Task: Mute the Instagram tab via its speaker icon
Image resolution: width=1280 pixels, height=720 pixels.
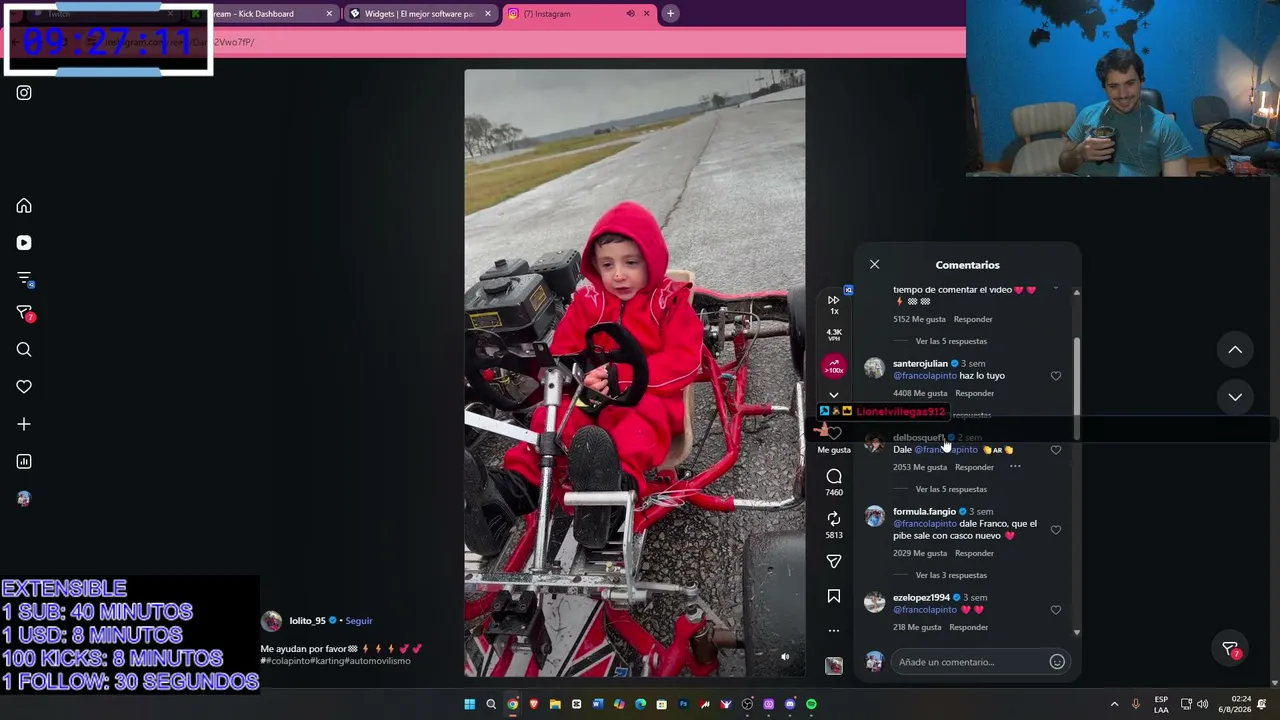Action: click(x=630, y=14)
